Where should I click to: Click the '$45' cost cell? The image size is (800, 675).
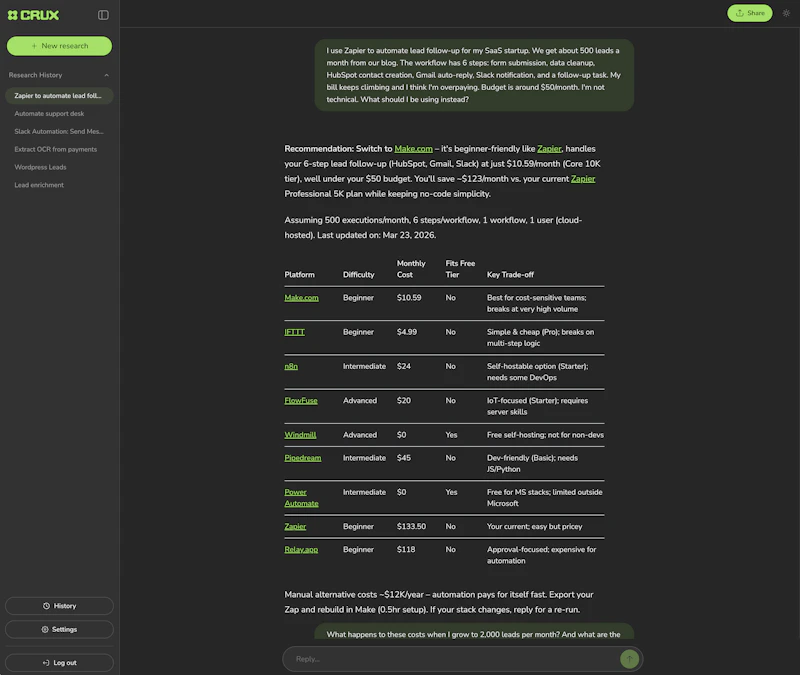pos(404,458)
